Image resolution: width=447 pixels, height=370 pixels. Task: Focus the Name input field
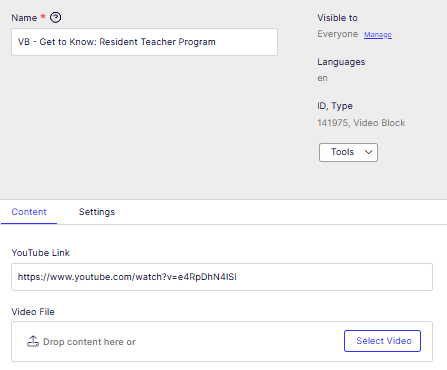coord(144,42)
